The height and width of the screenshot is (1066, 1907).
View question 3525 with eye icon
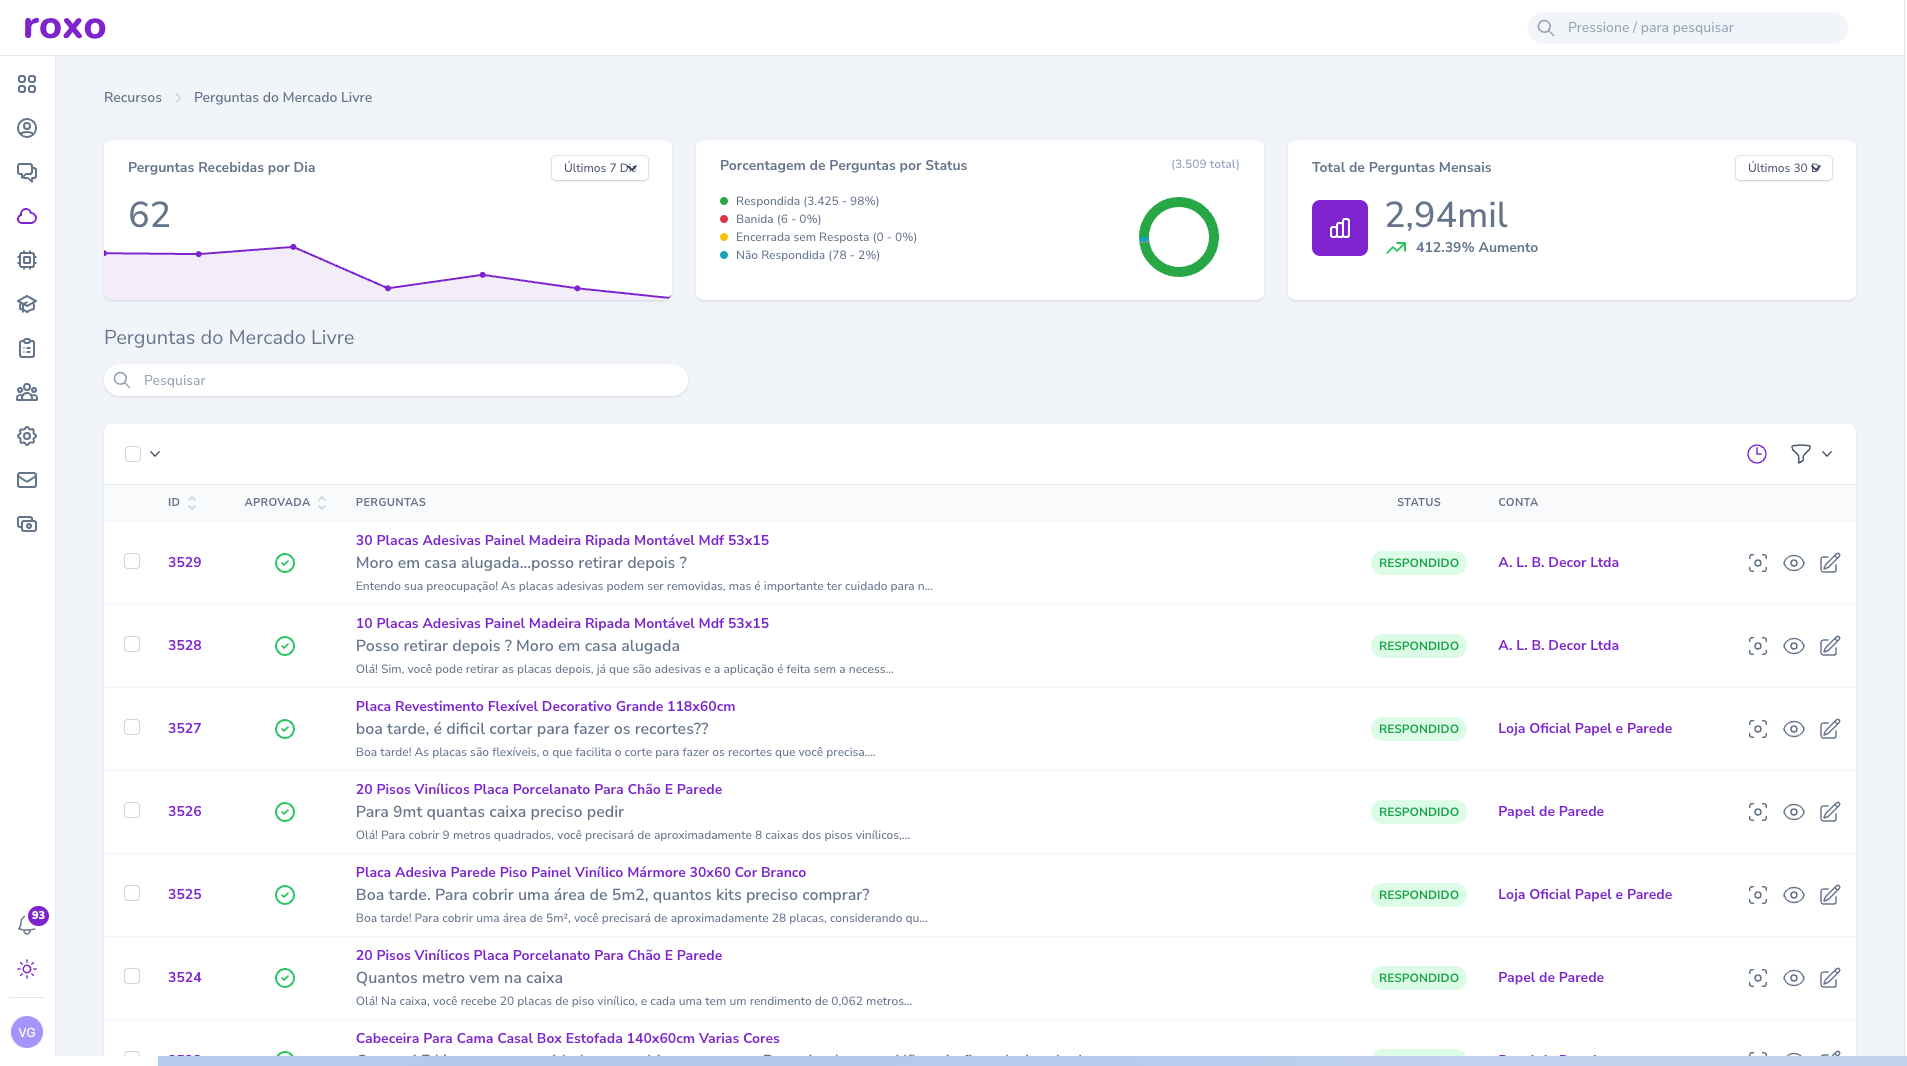(x=1794, y=895)
